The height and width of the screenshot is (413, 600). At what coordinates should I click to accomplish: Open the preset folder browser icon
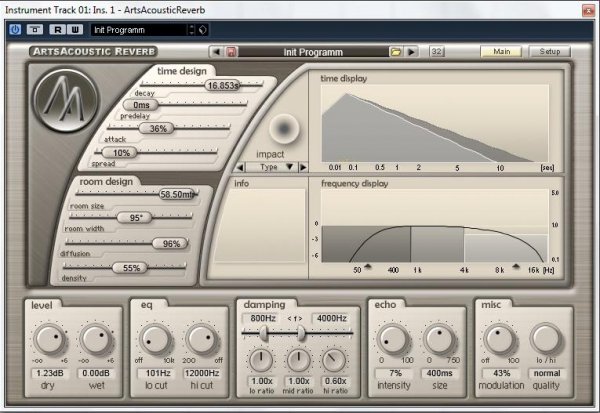click(x=395, y=52)
